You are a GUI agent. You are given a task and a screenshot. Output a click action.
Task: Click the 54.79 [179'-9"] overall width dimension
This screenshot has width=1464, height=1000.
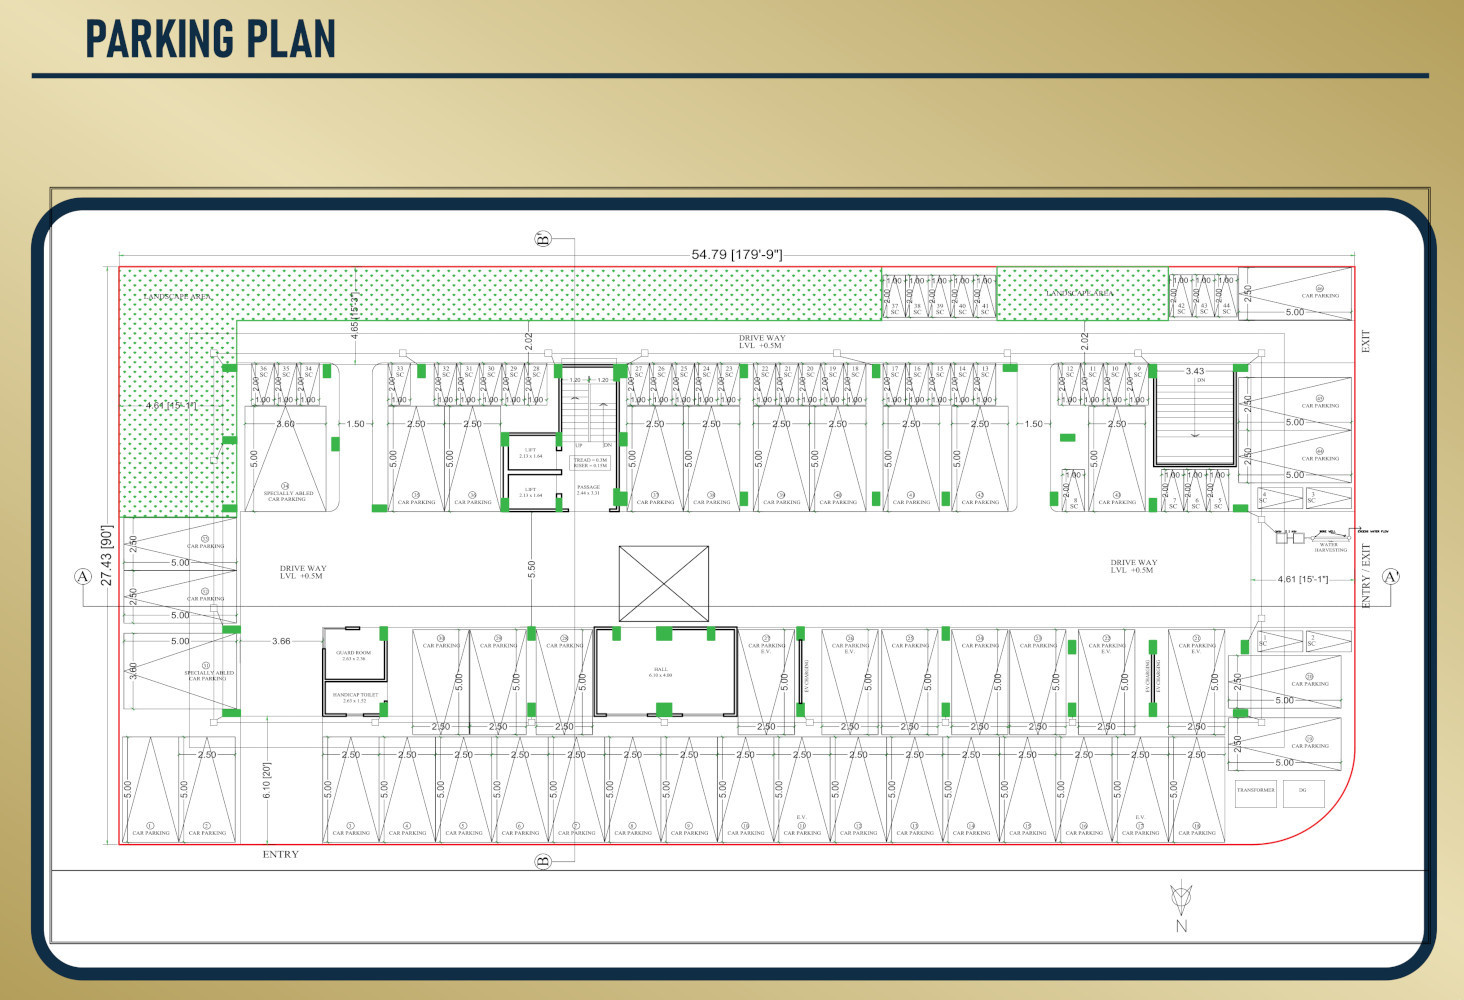pos(736,255)
